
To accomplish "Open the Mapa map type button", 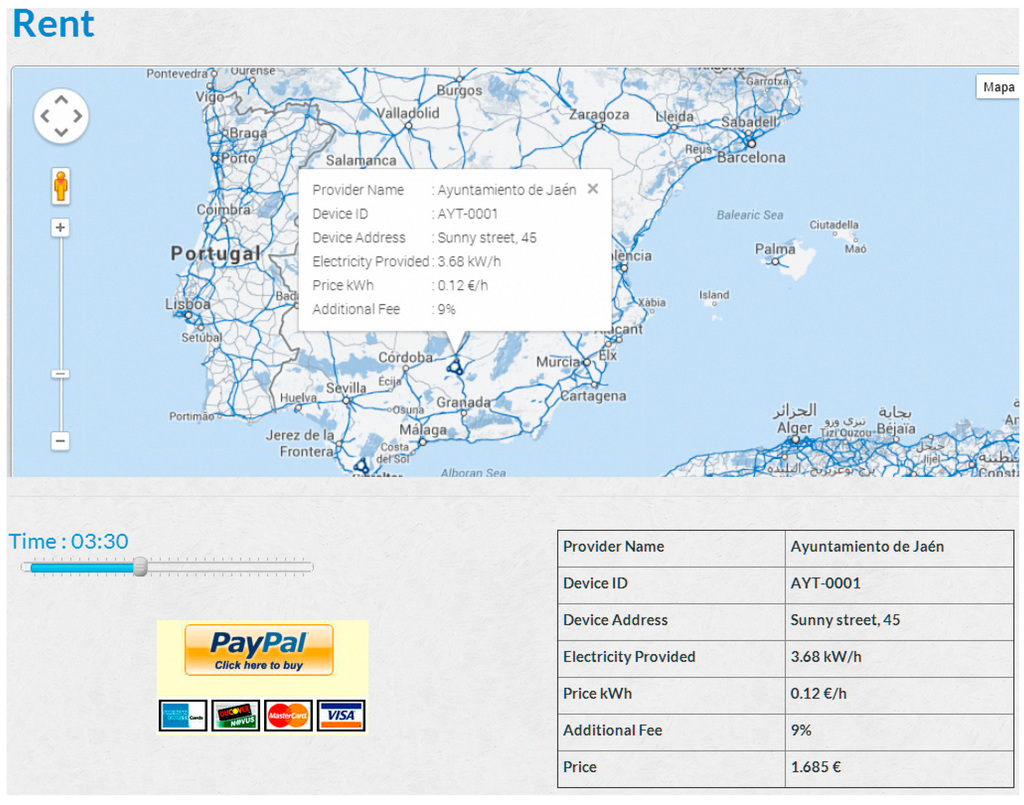I will point(998,87).
